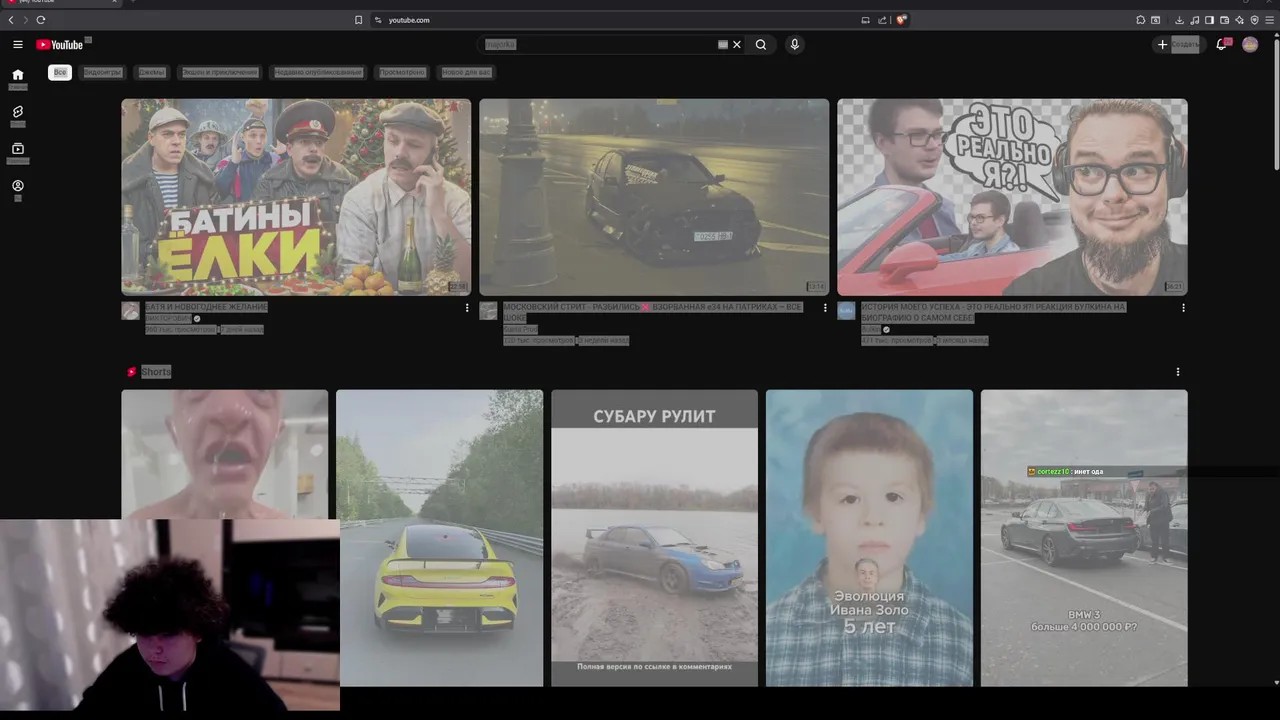This screenshot has width=1280, height=720.
Task: Open more options for 'История моего успеха' video
Action: click(1183, 308)
